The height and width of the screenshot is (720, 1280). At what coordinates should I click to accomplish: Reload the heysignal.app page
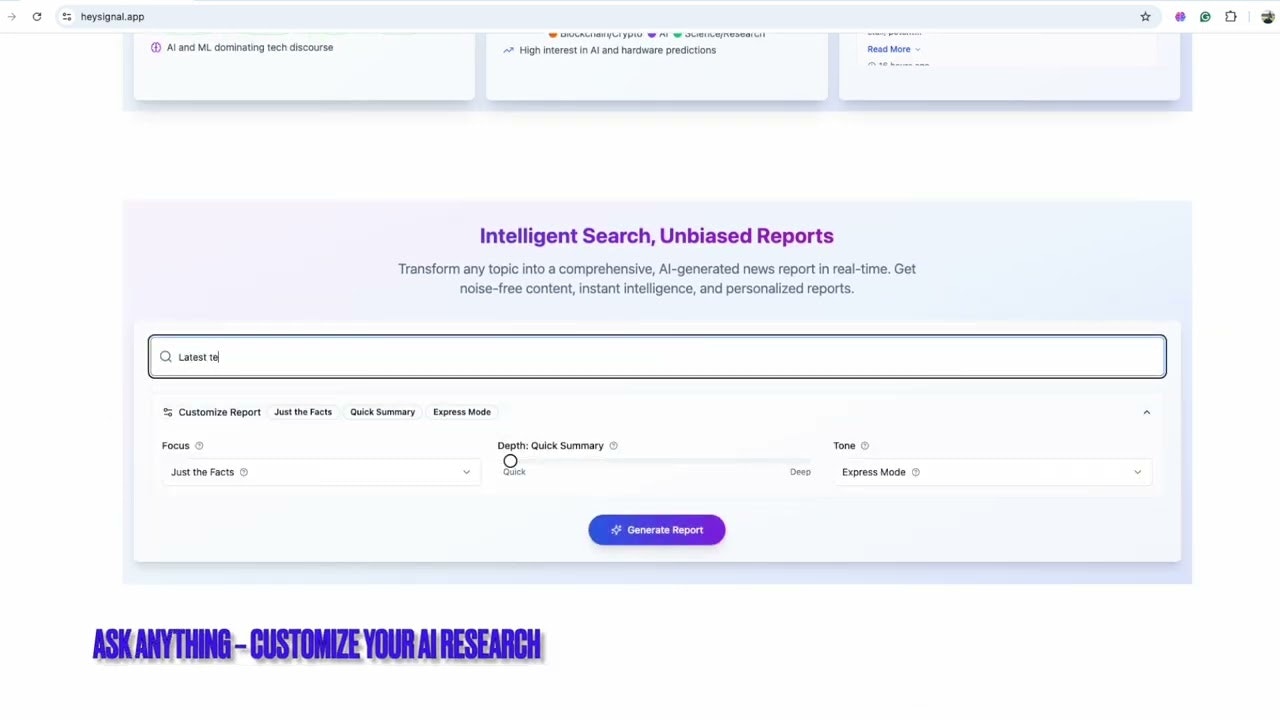(x=37, y=17)
